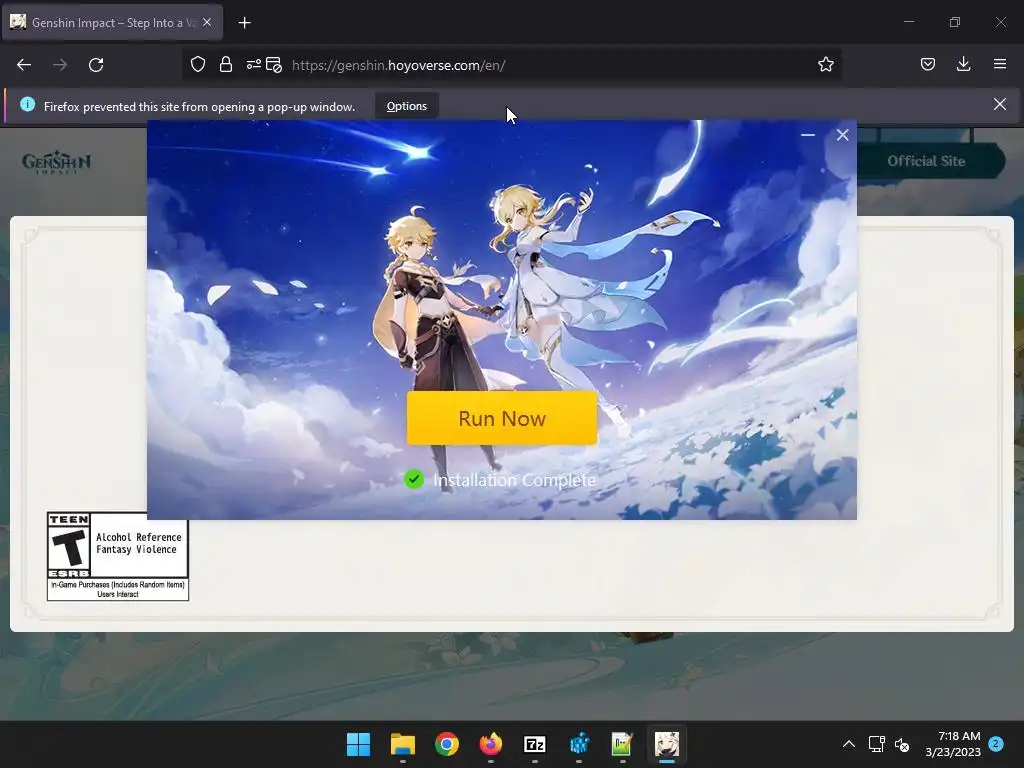Open the Firefox application menu
This screenshot has width=1024, height=768.
[999, 65]
